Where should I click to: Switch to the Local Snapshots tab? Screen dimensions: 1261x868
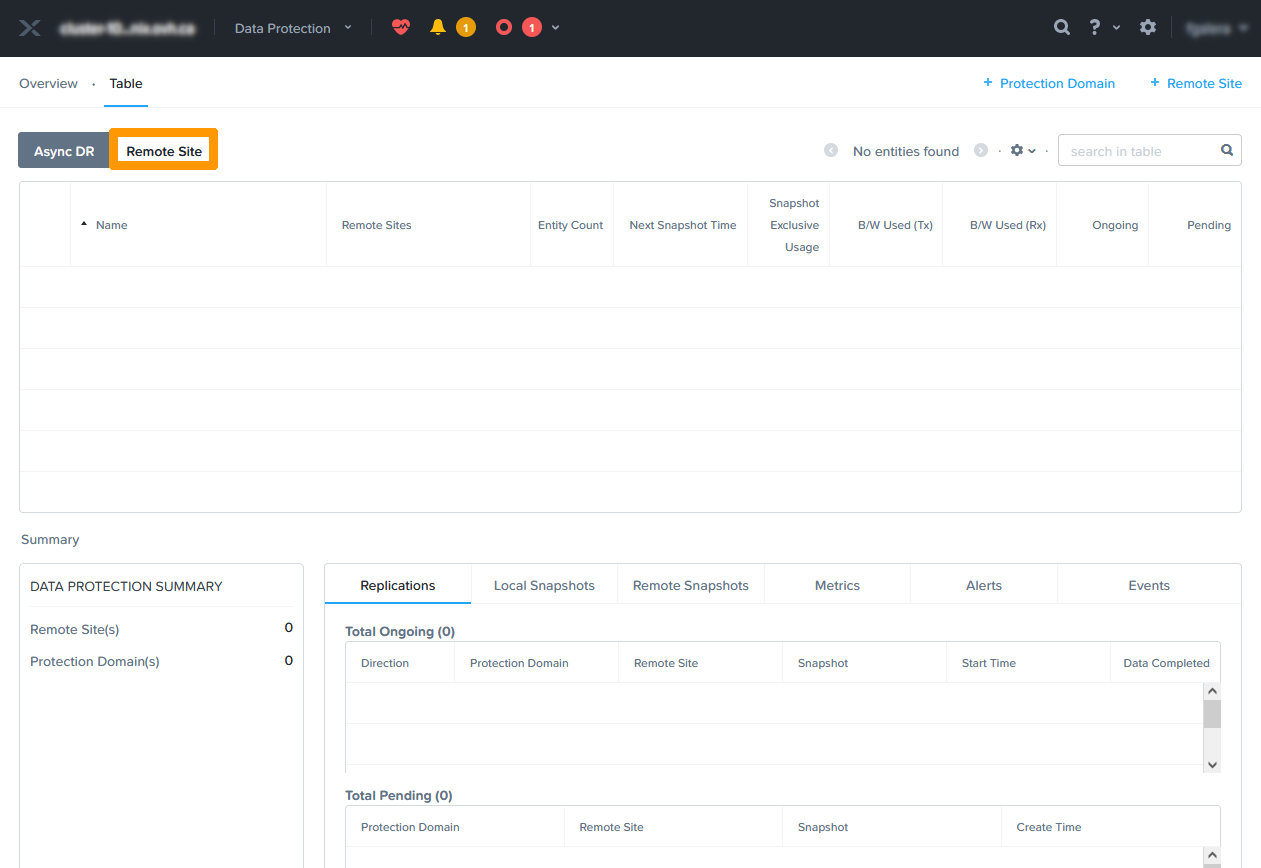[x=544, y=585]
